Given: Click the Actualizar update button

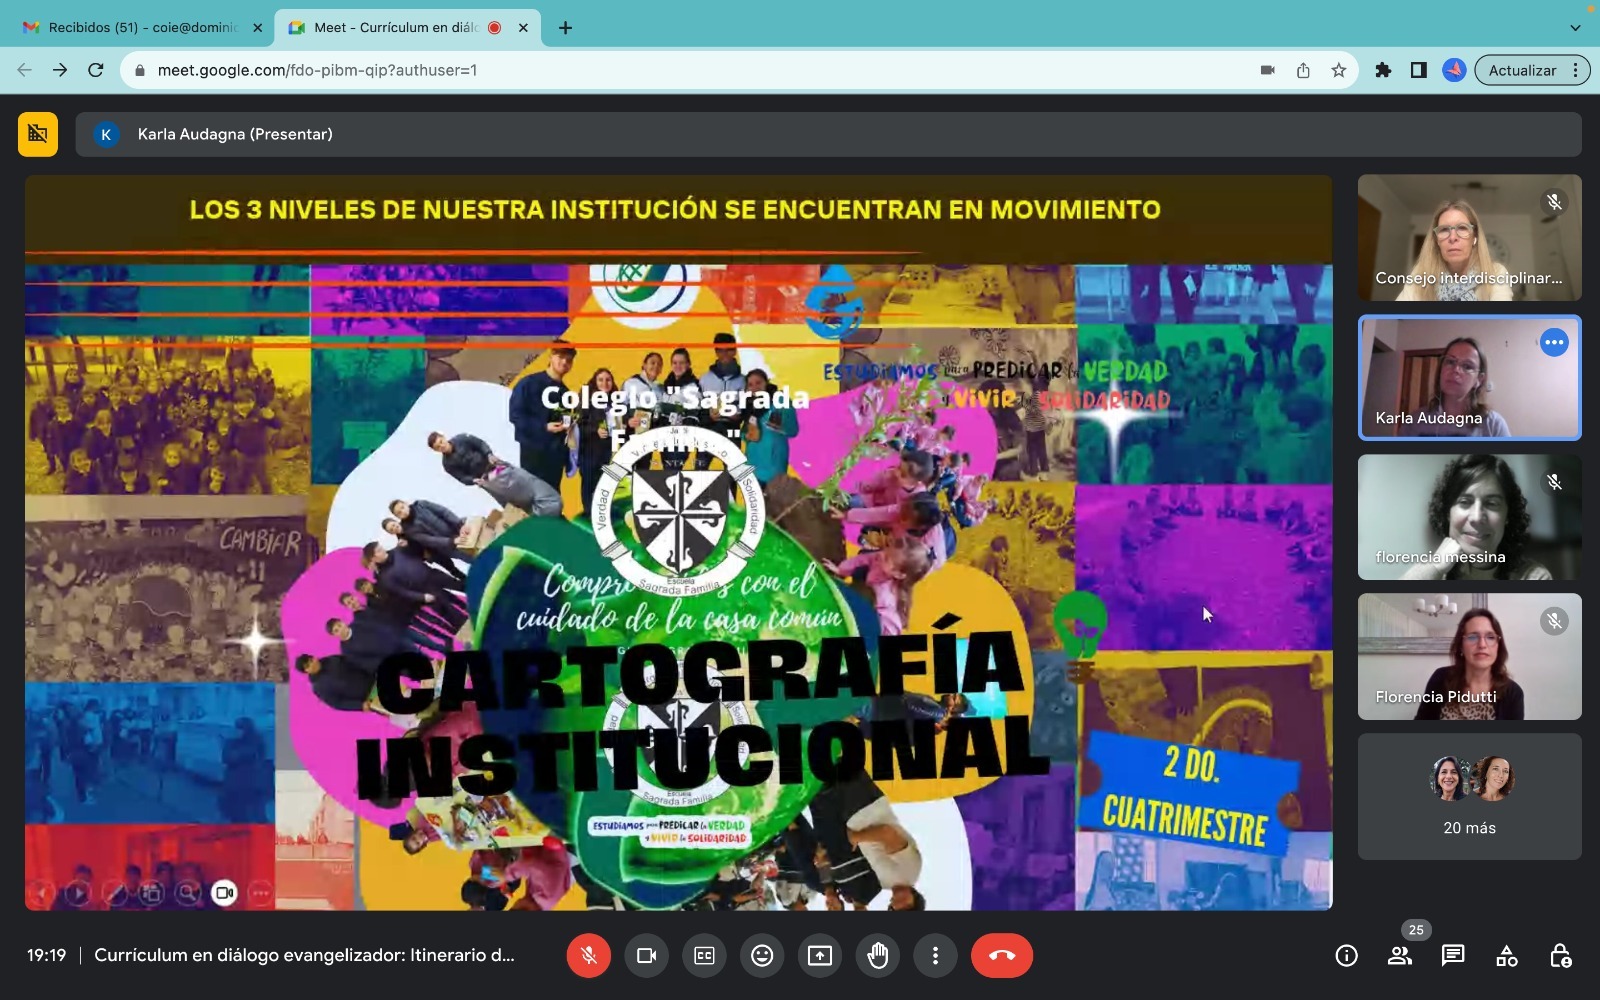Looking at the screenshot, I should point(1522,70).
